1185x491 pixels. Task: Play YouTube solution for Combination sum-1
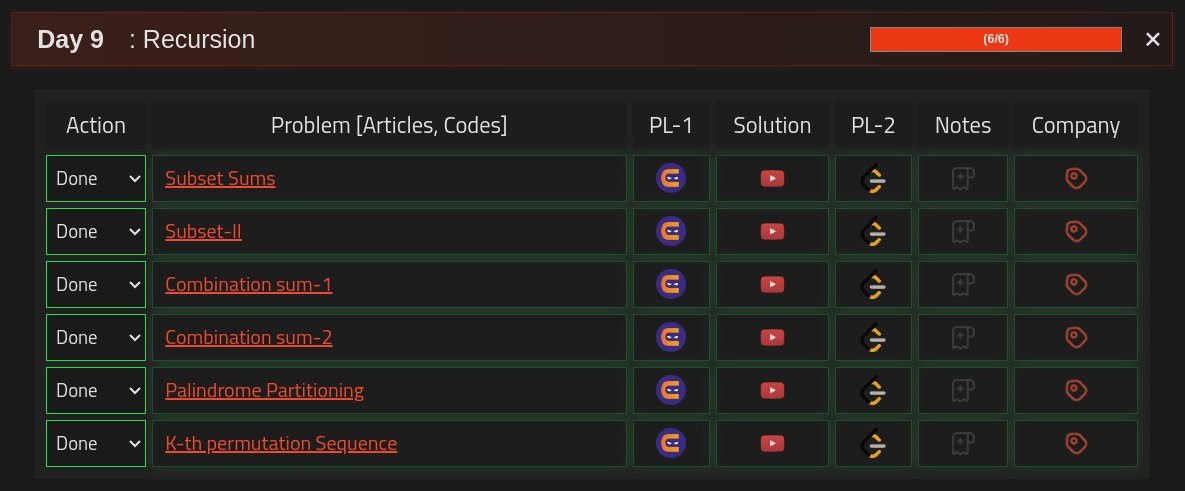pos(772,284)
